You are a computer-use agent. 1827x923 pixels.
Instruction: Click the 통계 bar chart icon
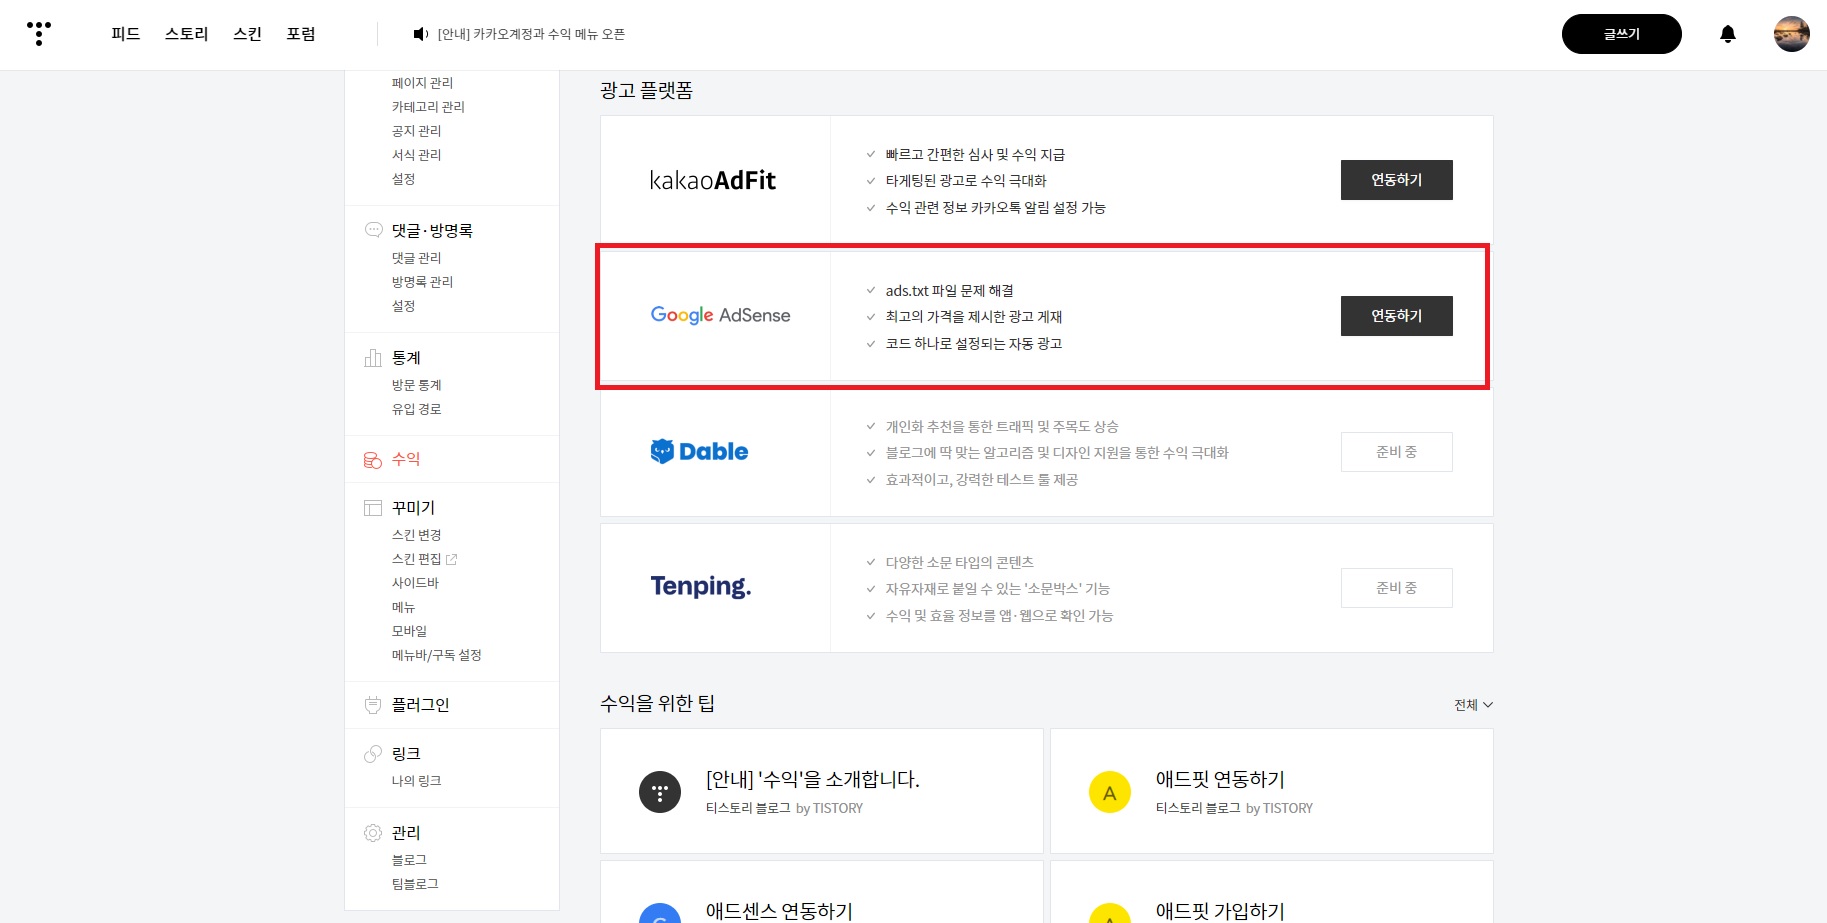click(373, 358)
